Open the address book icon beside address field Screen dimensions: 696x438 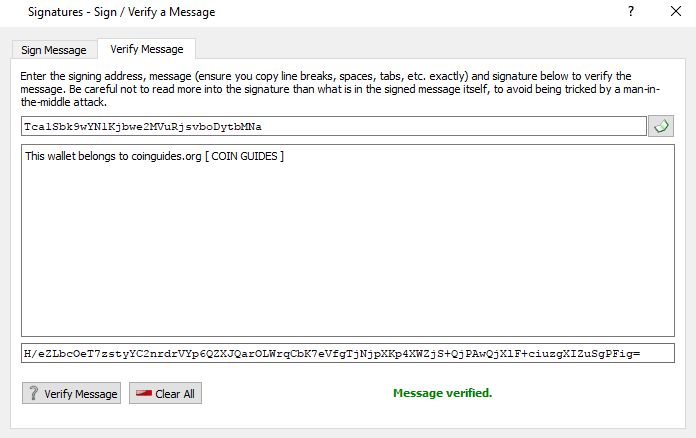[660, 126]
